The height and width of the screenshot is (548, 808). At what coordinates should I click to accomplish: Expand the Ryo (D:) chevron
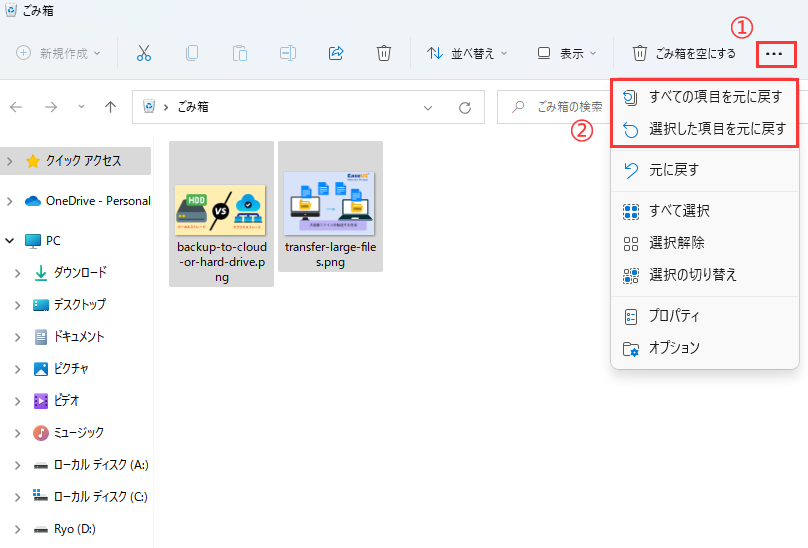coord(18,529)
